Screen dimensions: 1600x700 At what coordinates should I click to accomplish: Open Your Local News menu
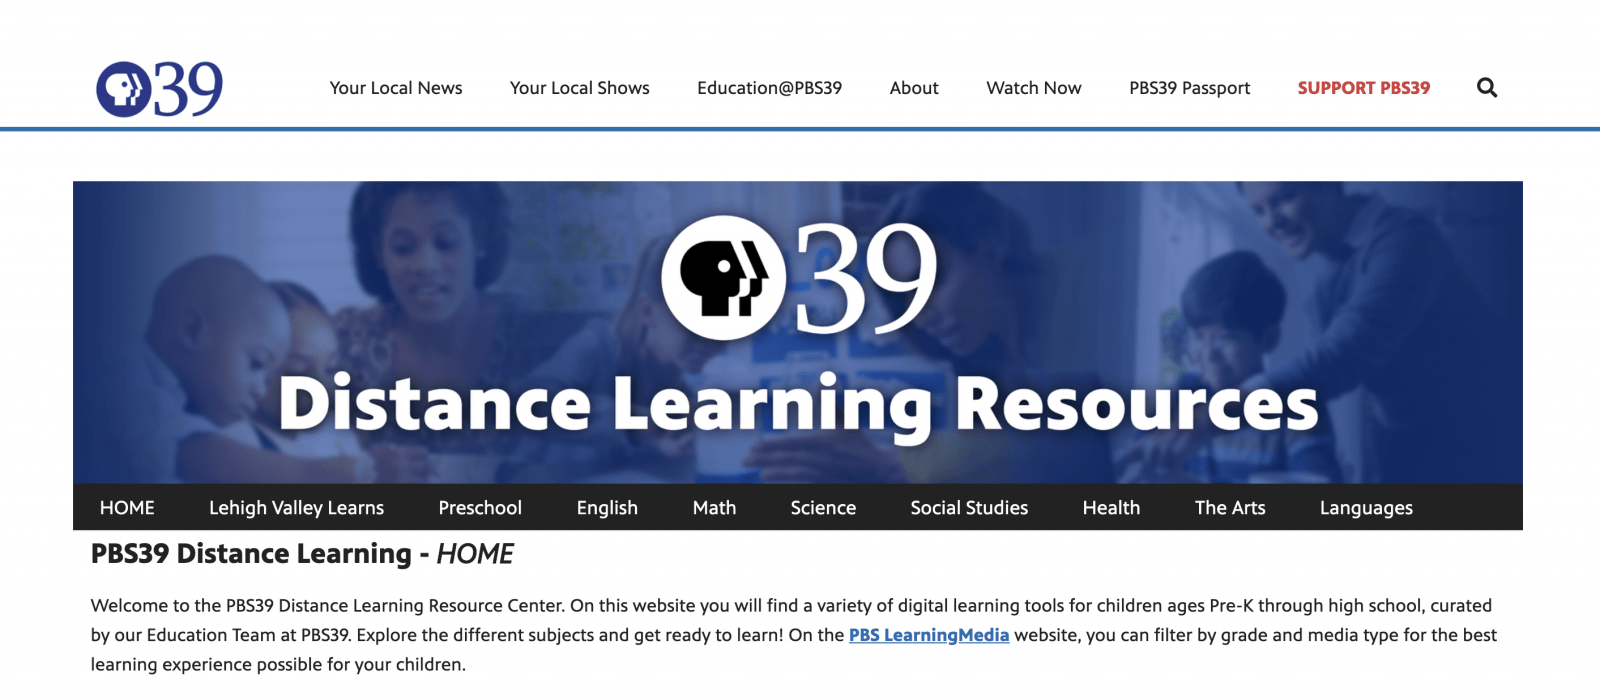[396, 88]
